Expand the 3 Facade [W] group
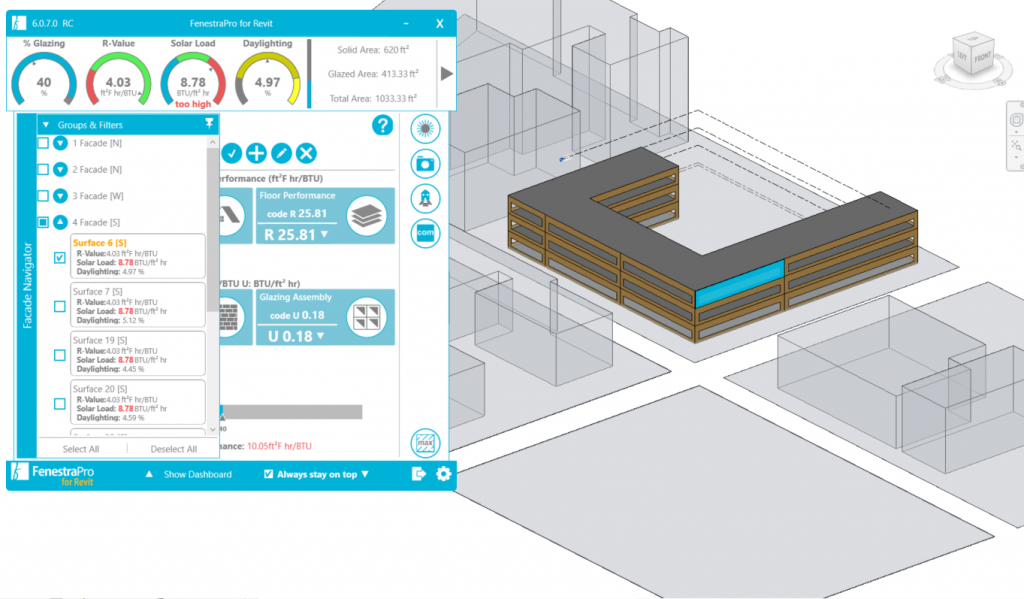The image size is (1024, 599). pyautogui.click(x=60, y=195)
